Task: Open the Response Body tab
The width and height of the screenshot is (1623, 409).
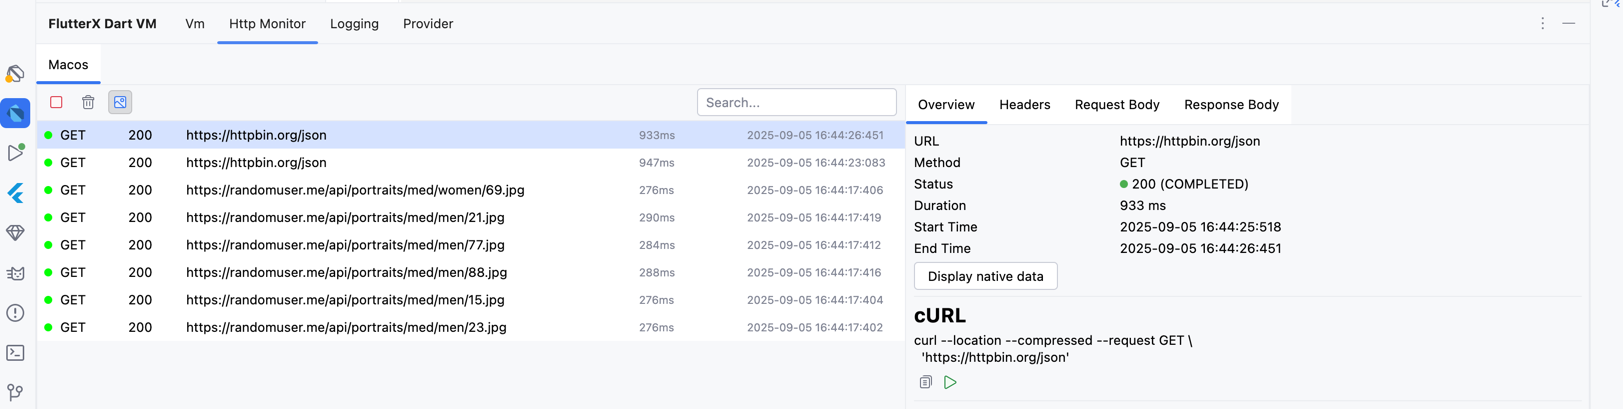Action: (x=1231, y=105)
